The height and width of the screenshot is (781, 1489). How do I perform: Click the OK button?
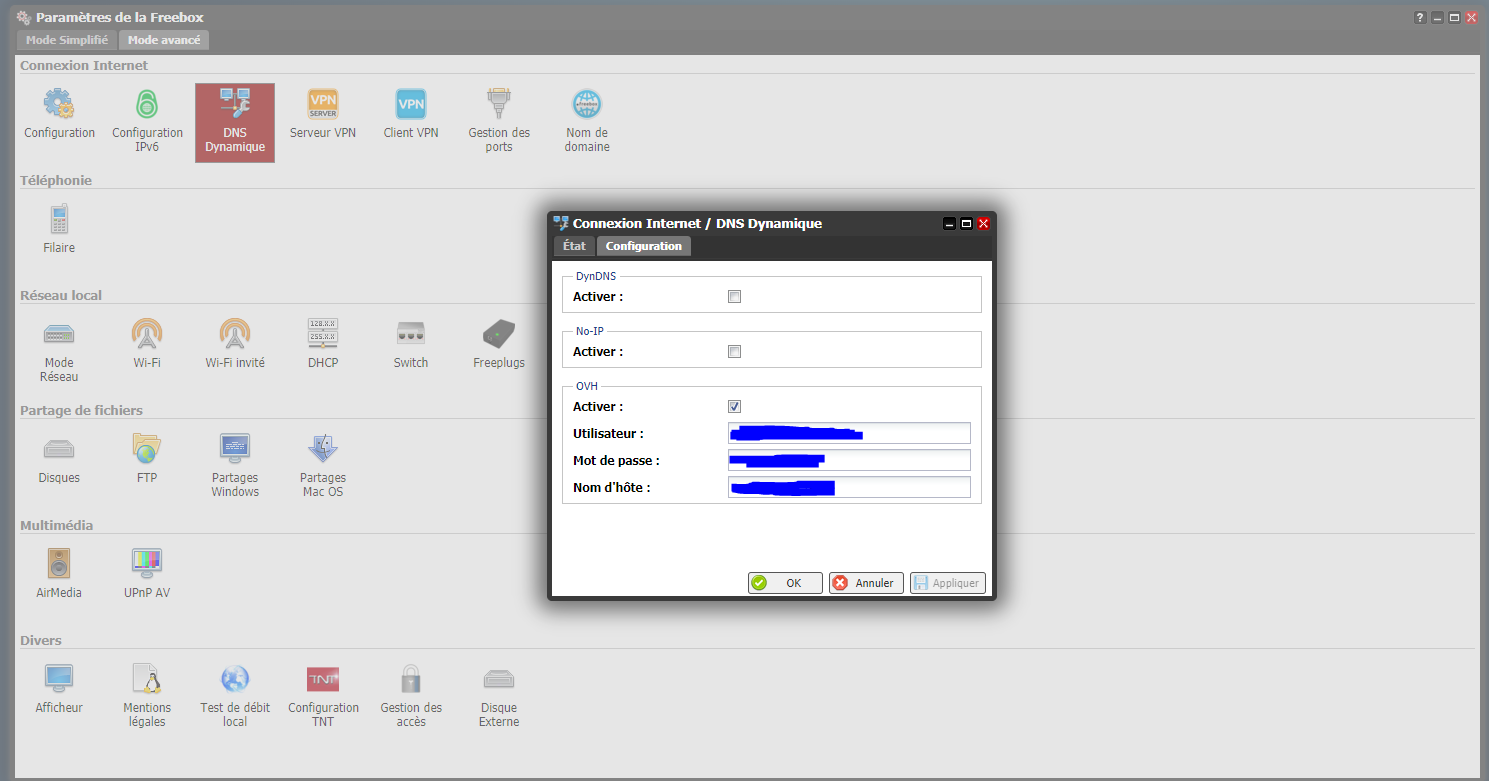(785, 583)
